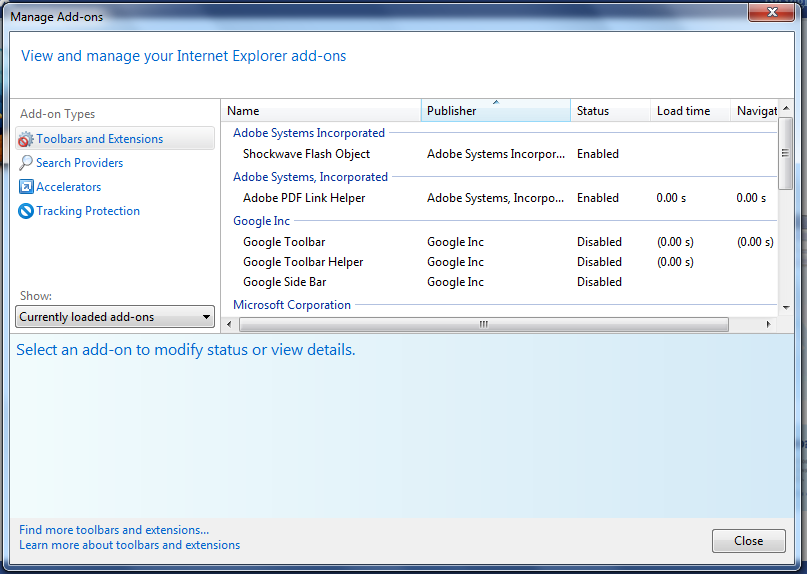Click the vertical scrollbar down arrow
Screen dimensions: 807x574
tap(786, 308)
